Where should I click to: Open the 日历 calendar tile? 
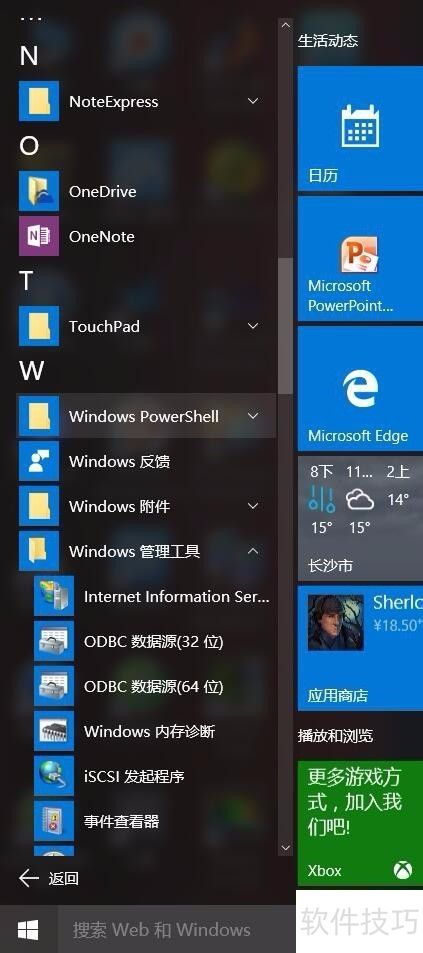(x=360, y=129)
